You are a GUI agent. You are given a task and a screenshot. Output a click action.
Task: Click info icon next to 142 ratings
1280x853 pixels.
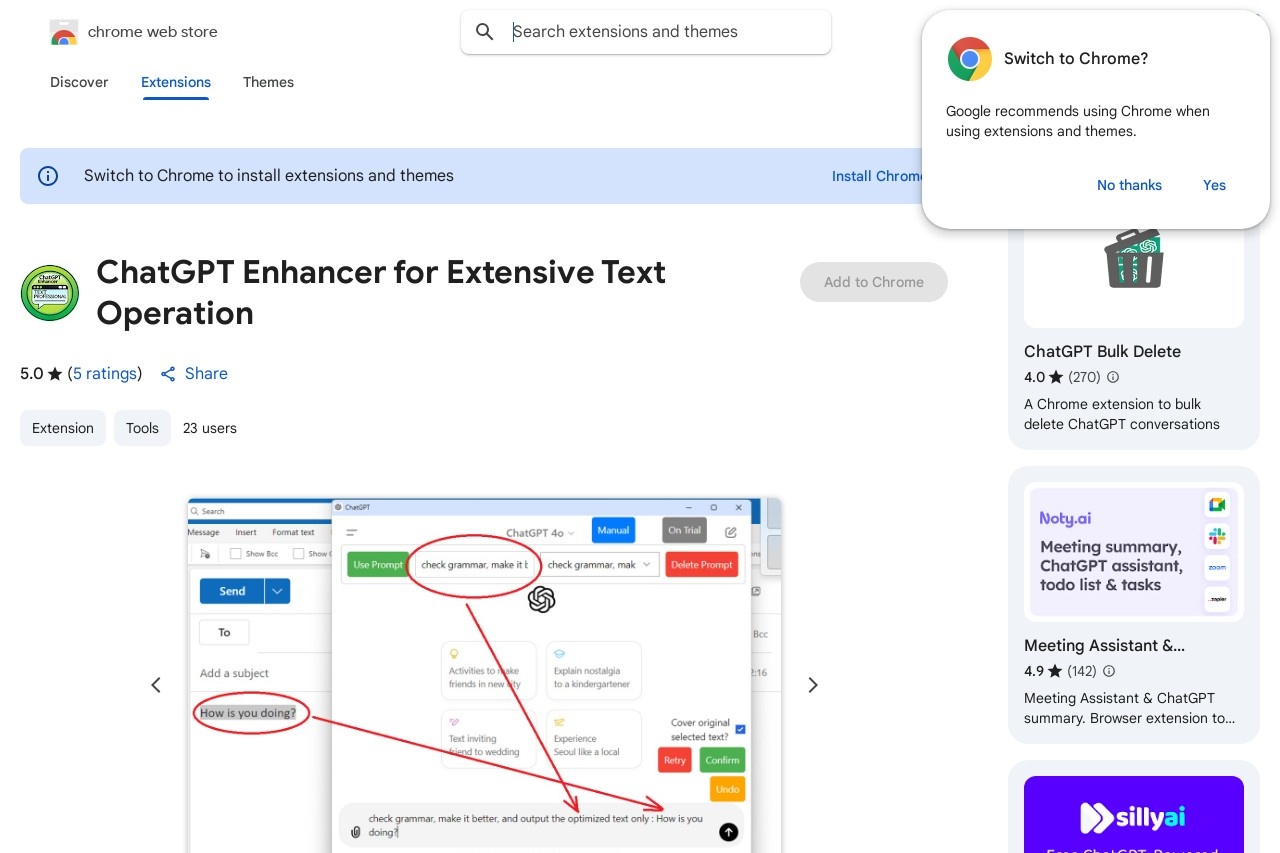tap(1109, 672)
